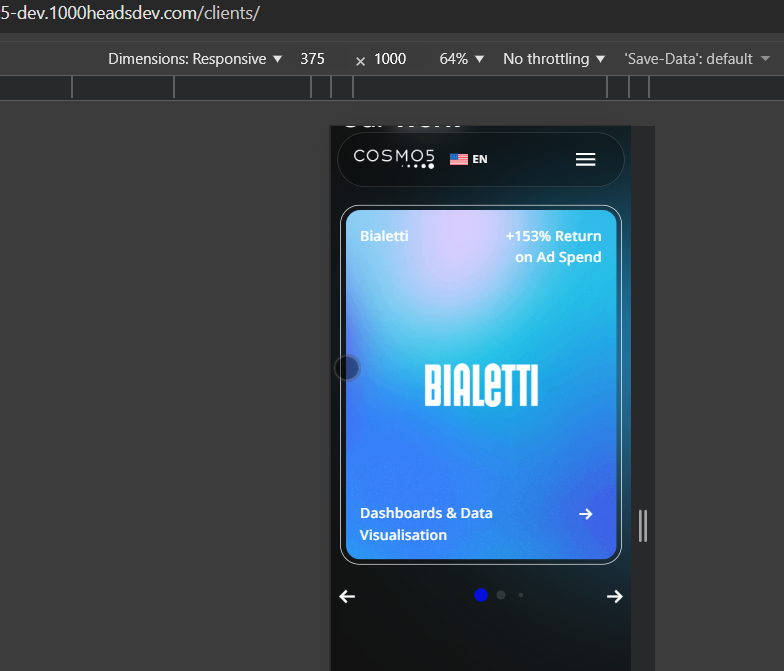Open Dimensions: Responsive dropdown
Screen dimensions: 784x671
[195, 59]
